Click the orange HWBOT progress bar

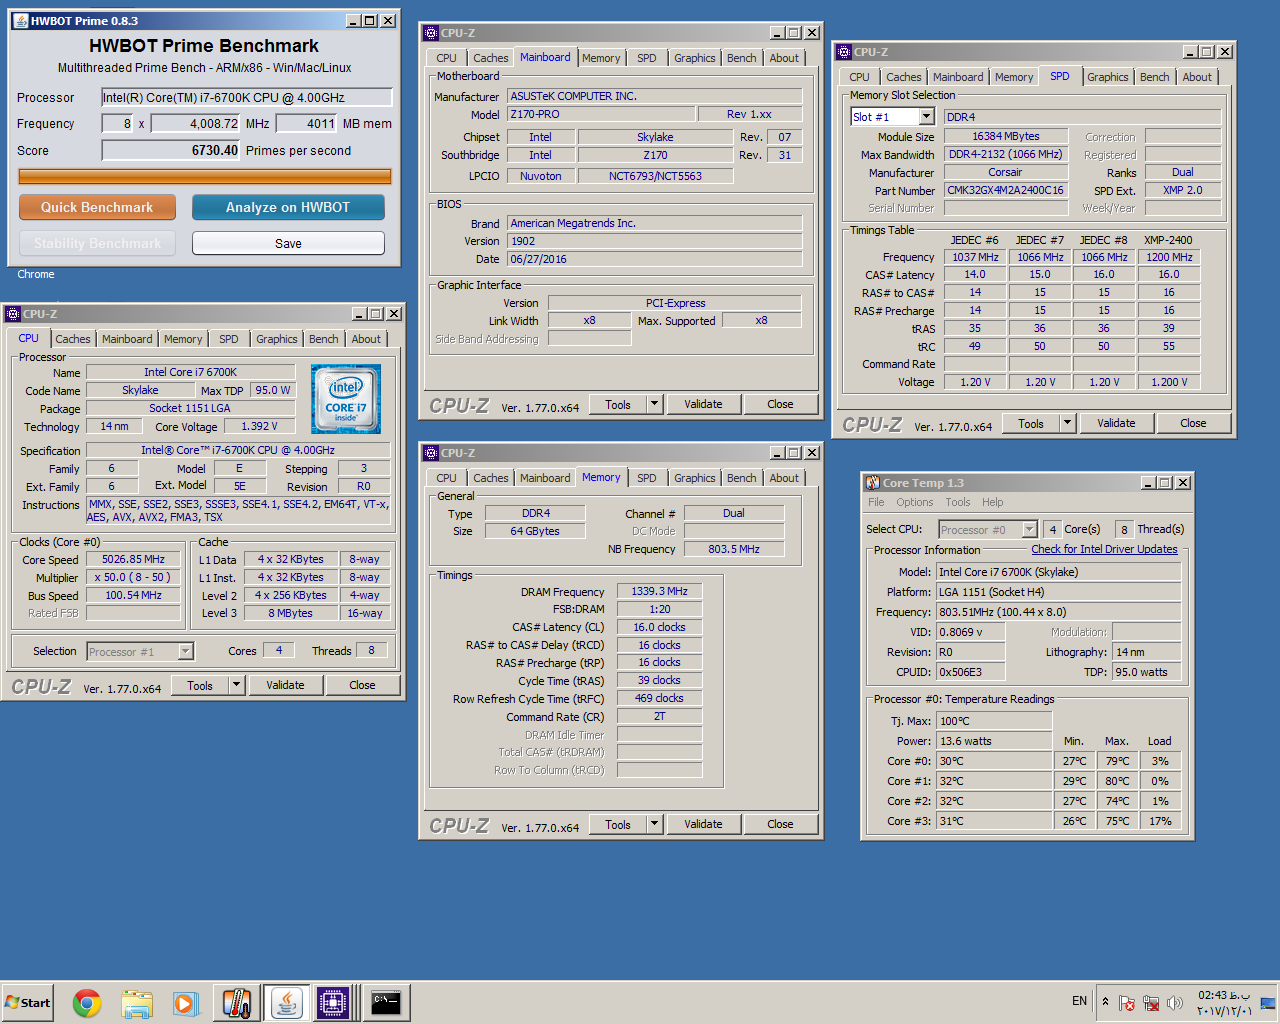pos(205,176)
